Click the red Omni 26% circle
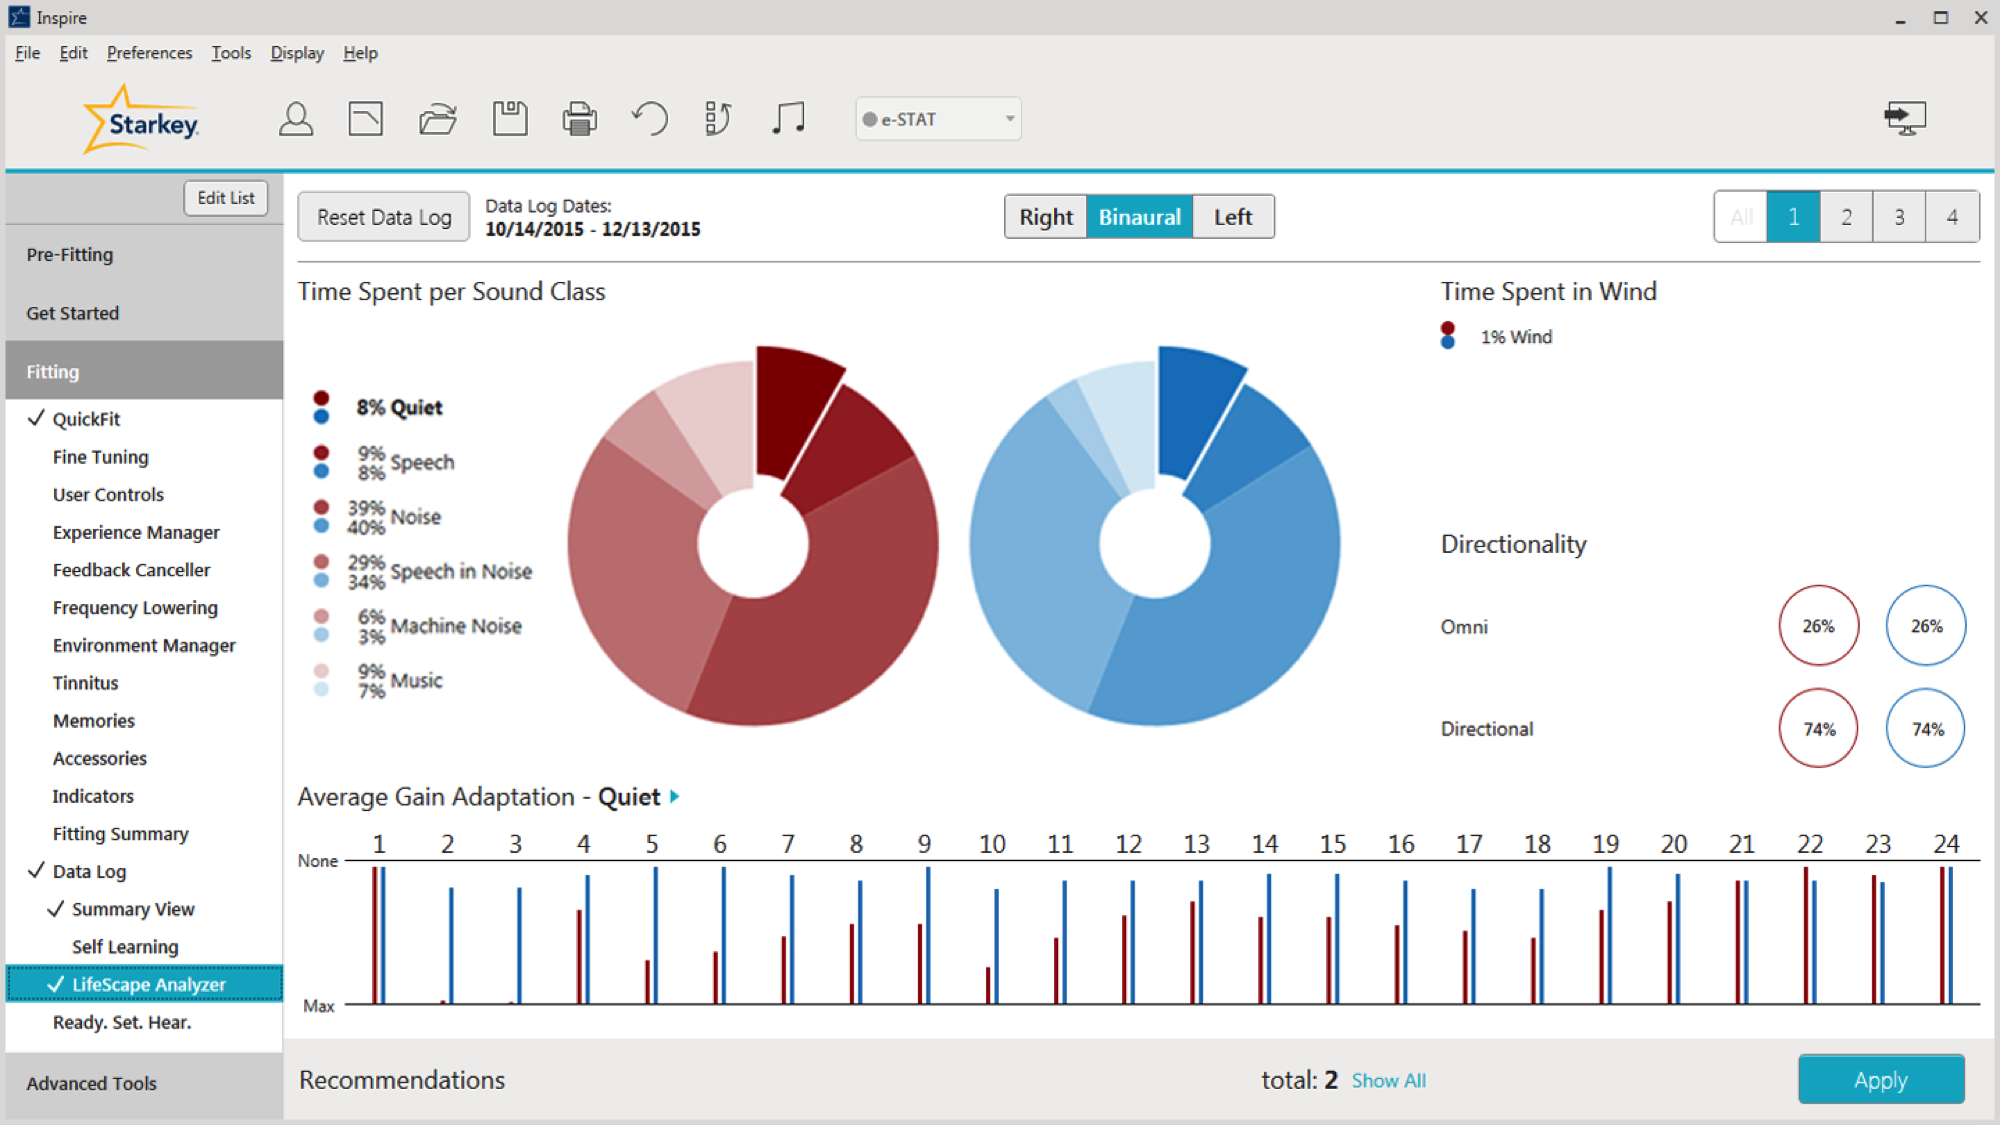Viewport: 2000px width, 1125px height. click(x=1819, y=626)
